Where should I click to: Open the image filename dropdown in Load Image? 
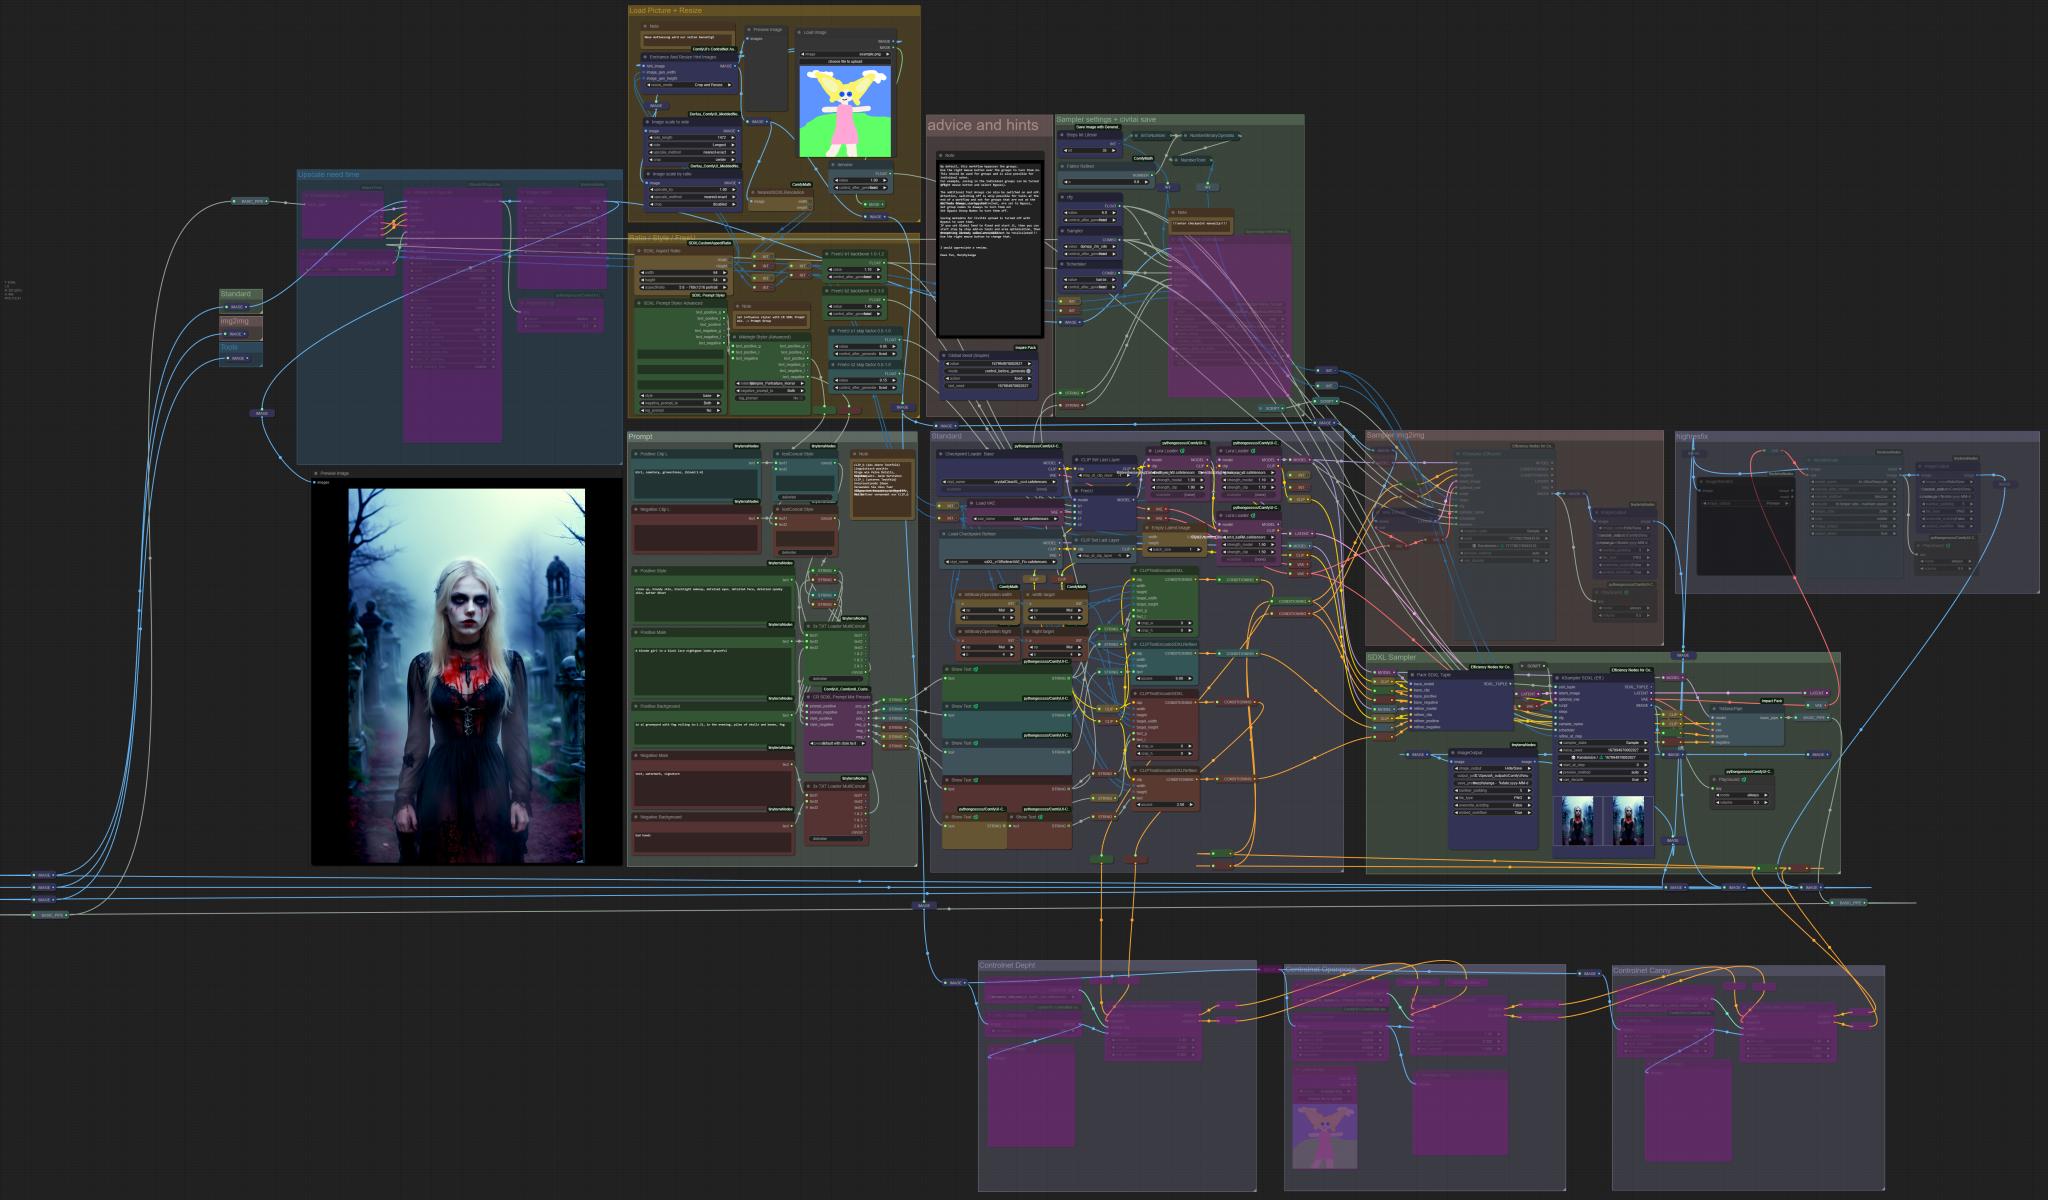(x=845, y=54)
